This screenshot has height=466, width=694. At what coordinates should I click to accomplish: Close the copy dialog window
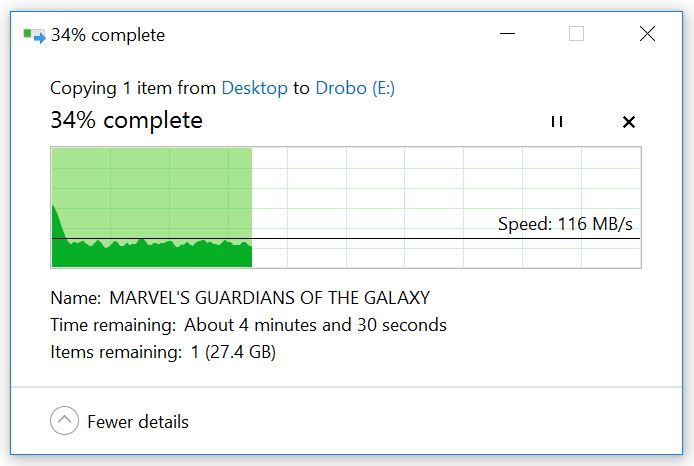click(646, 35)
